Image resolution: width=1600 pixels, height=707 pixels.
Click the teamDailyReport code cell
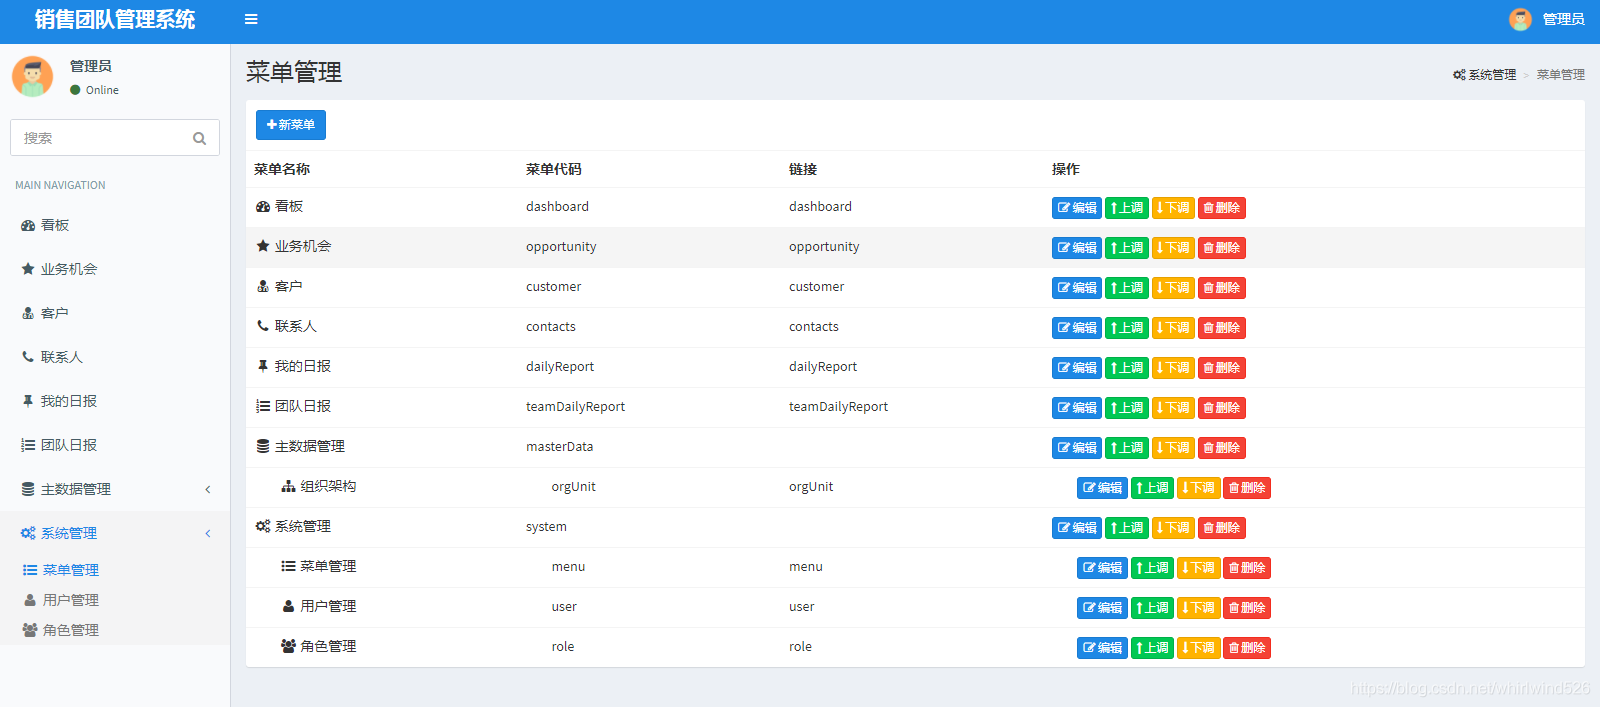(x=575, y=407)
